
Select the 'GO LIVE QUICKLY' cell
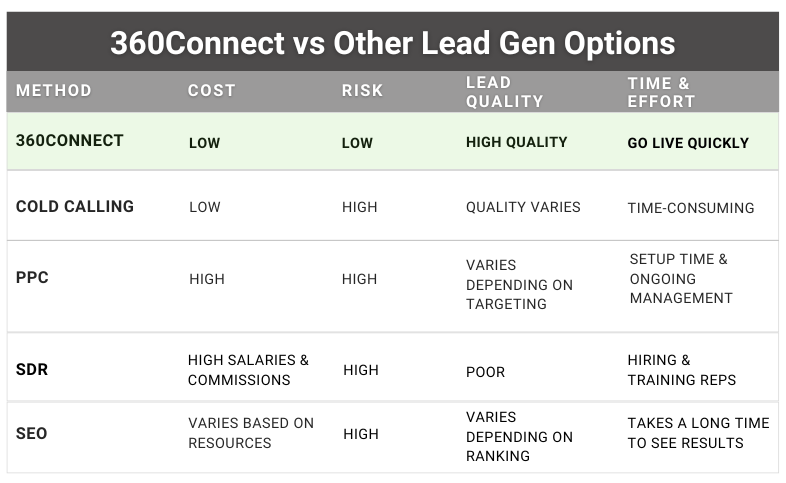[x=688, y=143]
